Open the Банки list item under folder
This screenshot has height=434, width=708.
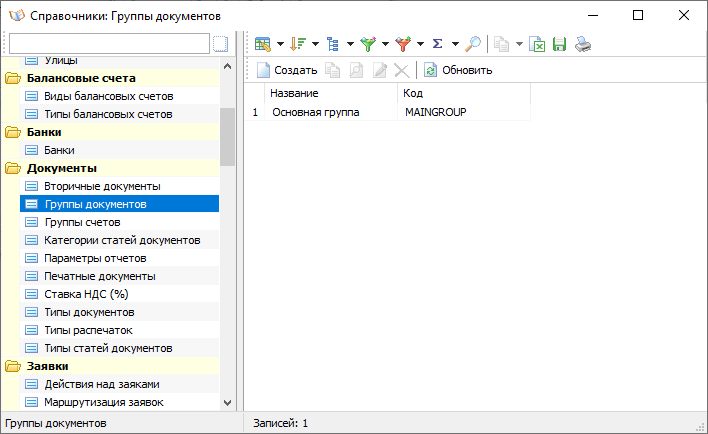coord(59,150)
